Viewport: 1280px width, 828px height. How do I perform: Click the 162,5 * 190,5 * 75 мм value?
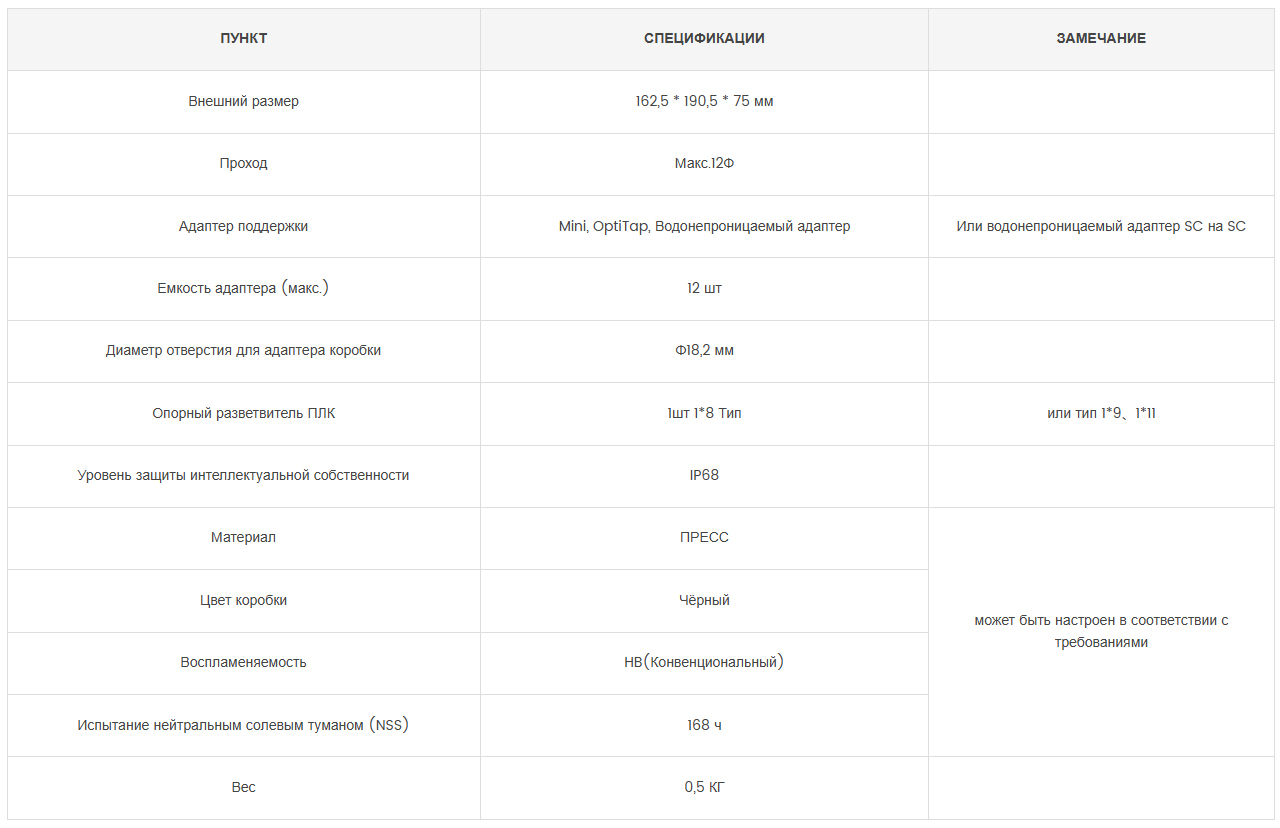[704, 101]
